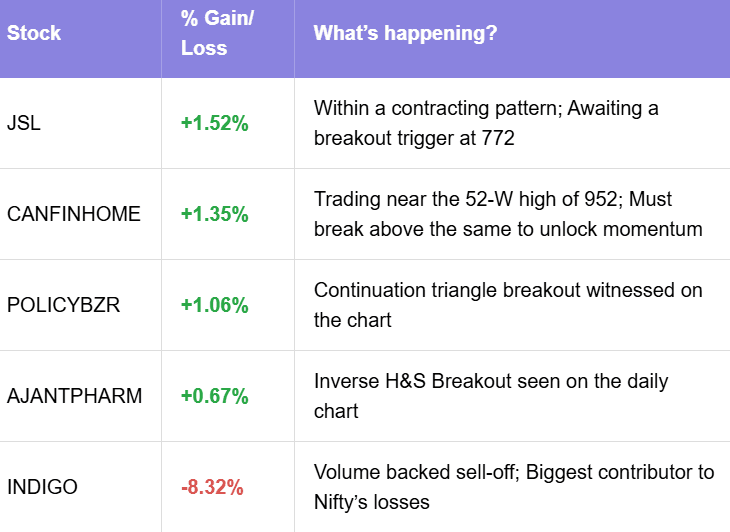Click the Stock column header
The width and height of the screenshot is (730, 532).
pos(34,33)
